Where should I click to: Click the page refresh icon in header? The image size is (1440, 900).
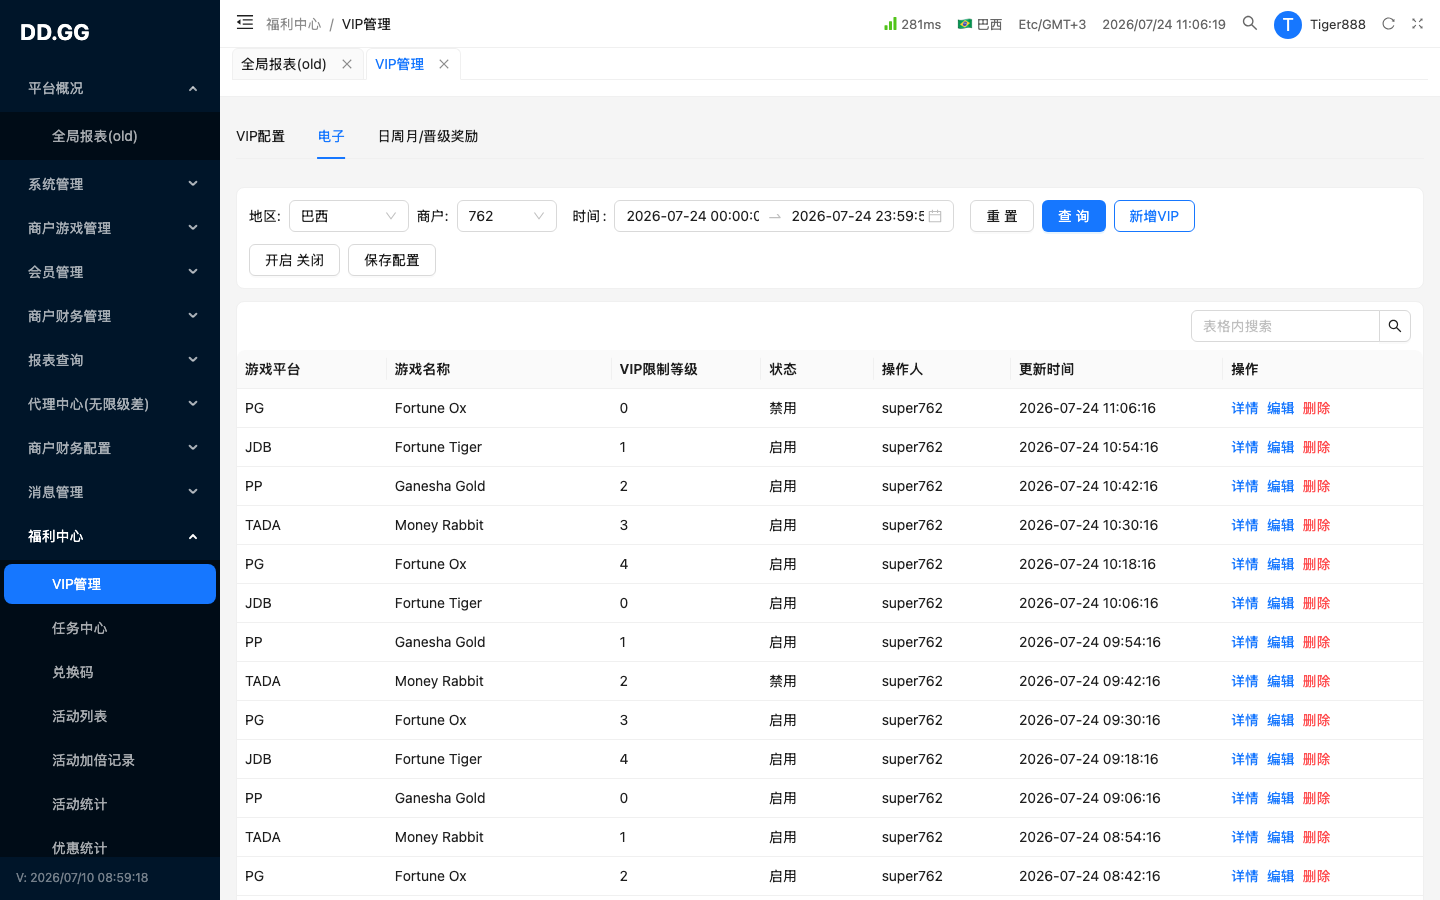(1388, 24)
